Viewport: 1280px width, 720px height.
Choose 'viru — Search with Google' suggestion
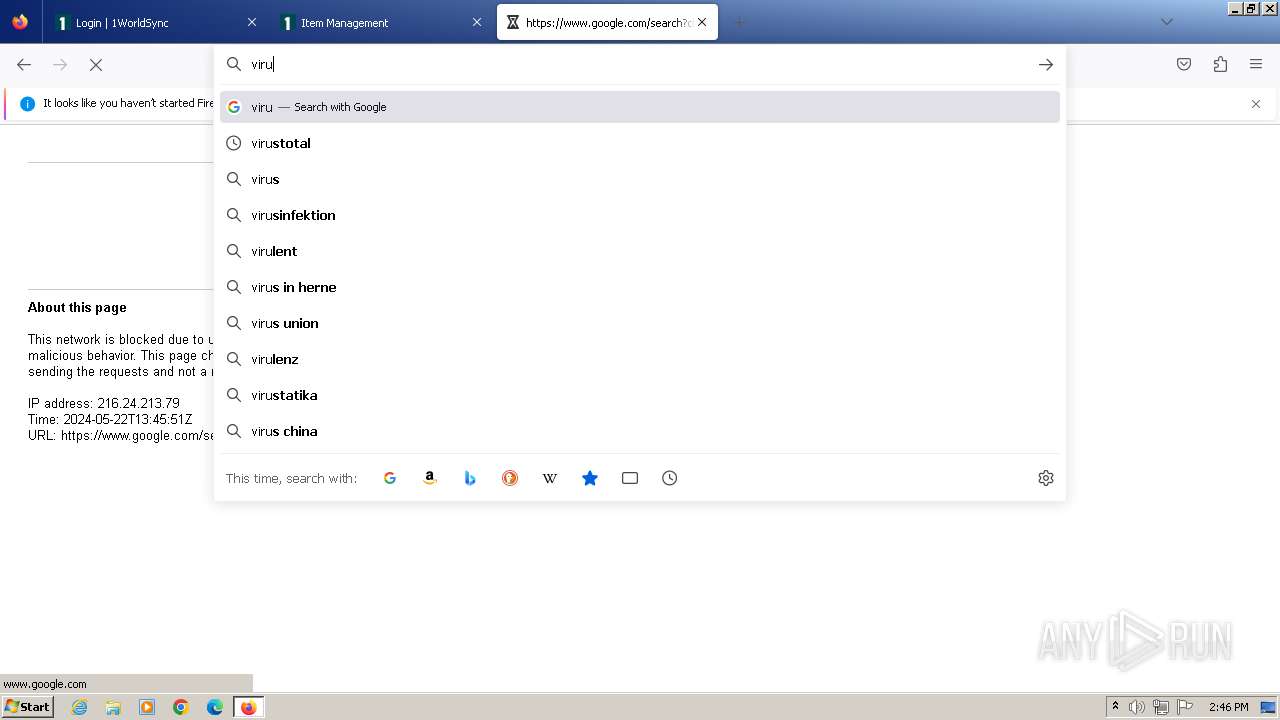[640, 107]
